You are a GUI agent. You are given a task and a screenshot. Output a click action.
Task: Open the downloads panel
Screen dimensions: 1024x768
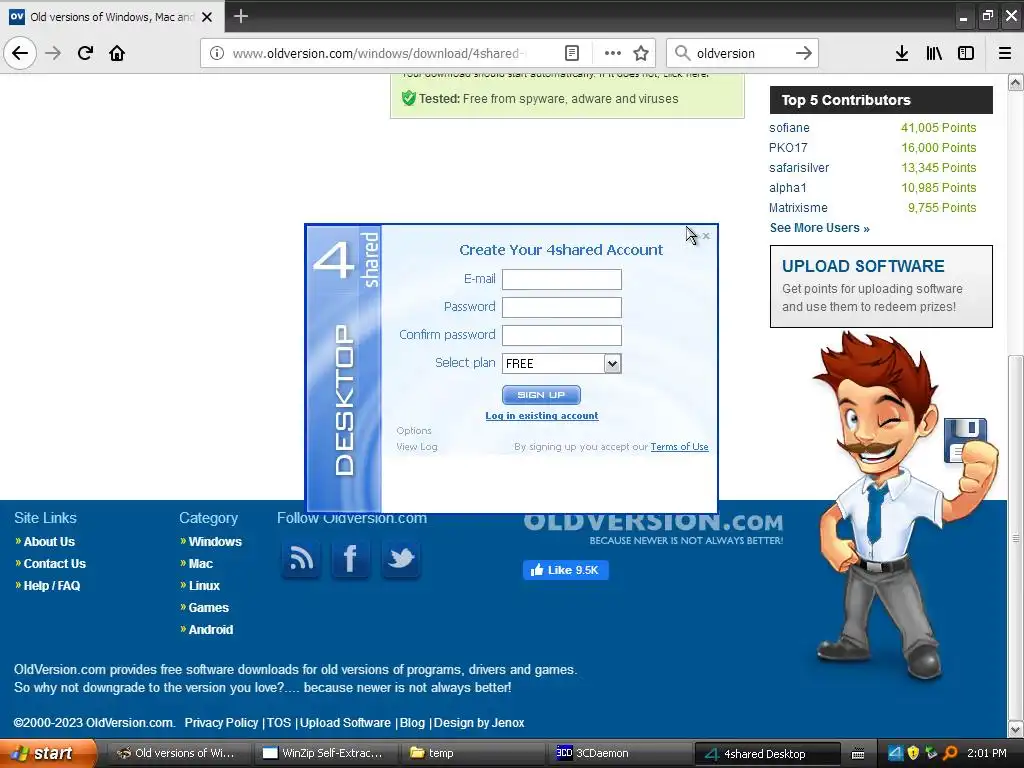point(902,53)
